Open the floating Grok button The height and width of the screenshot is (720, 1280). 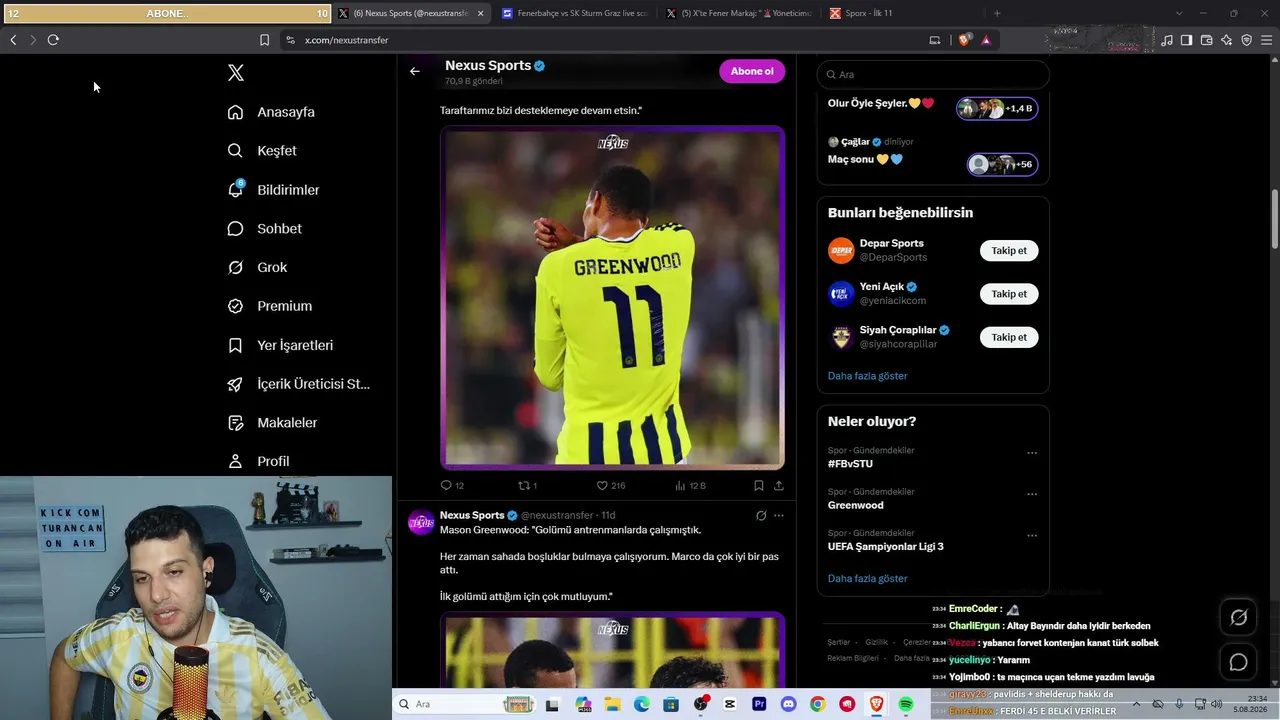pyautogui.click(x=1238, y=618)
